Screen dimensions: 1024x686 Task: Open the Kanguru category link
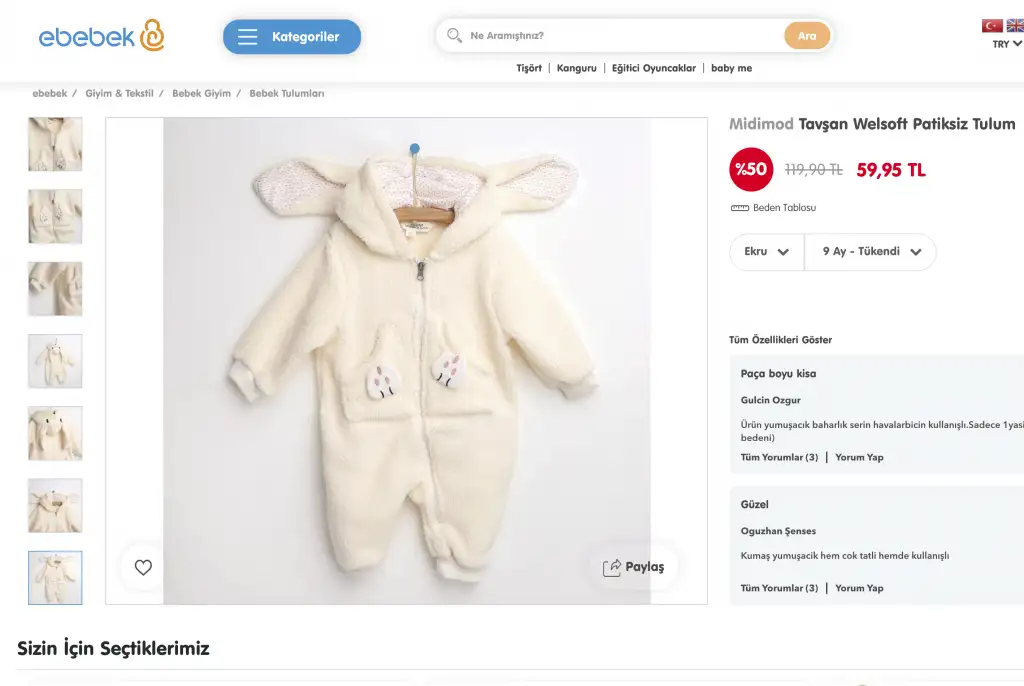576,68
